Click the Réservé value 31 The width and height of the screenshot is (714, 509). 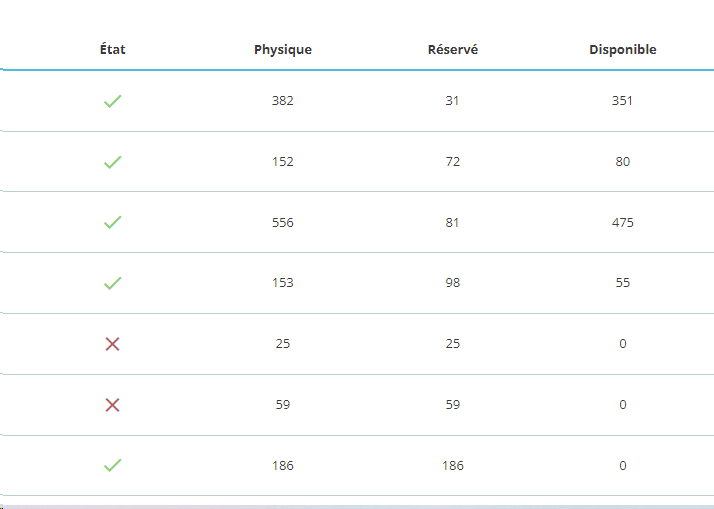click(x=453, y=101)
